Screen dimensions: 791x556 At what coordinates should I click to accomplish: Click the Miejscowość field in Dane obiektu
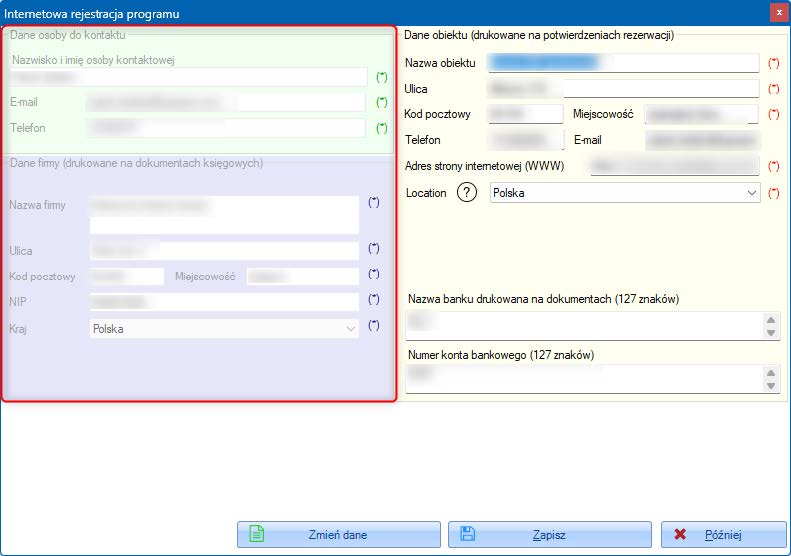702,115
